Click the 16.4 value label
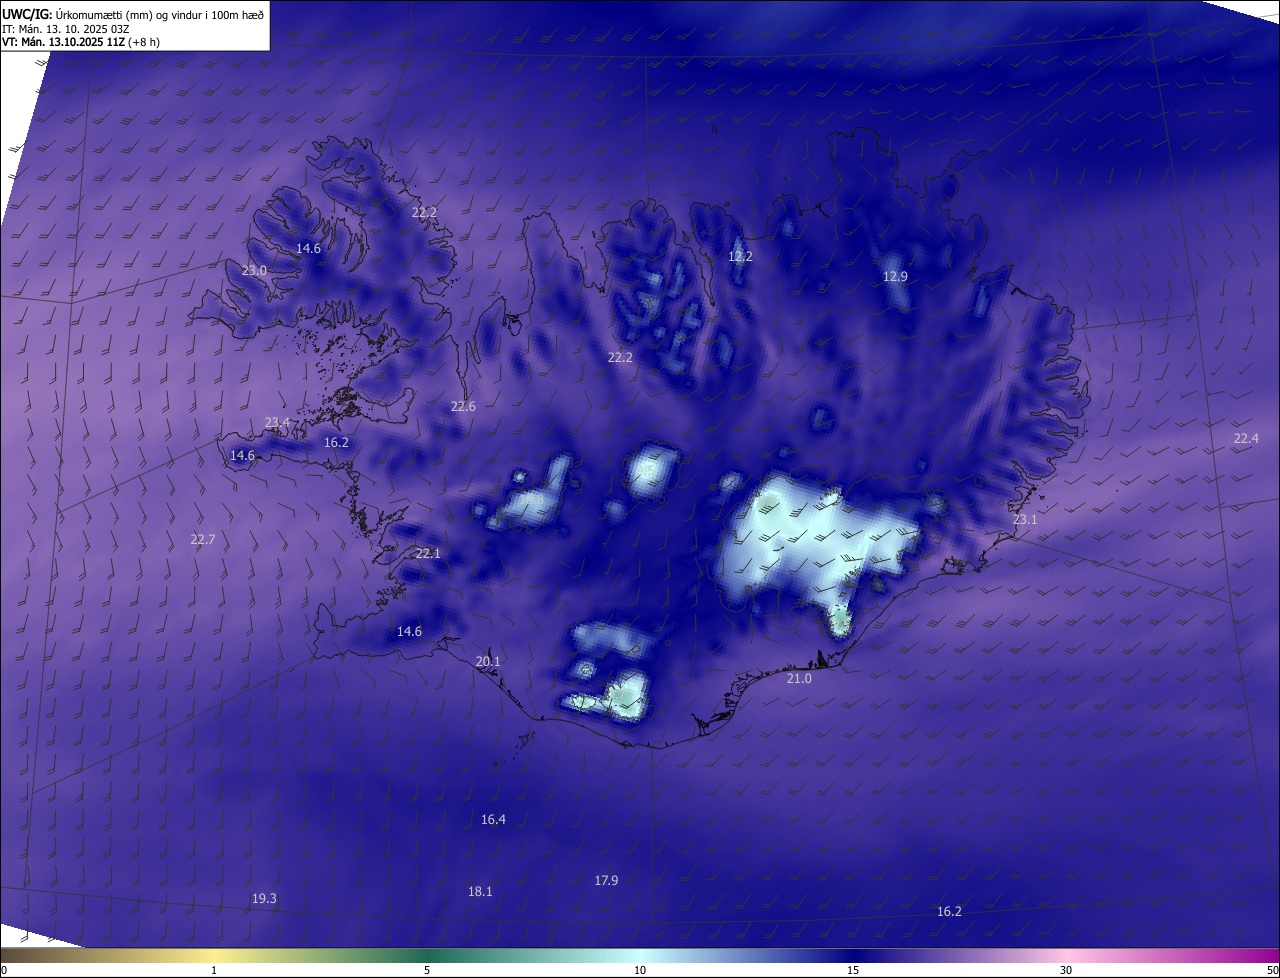 pos(493,820)
